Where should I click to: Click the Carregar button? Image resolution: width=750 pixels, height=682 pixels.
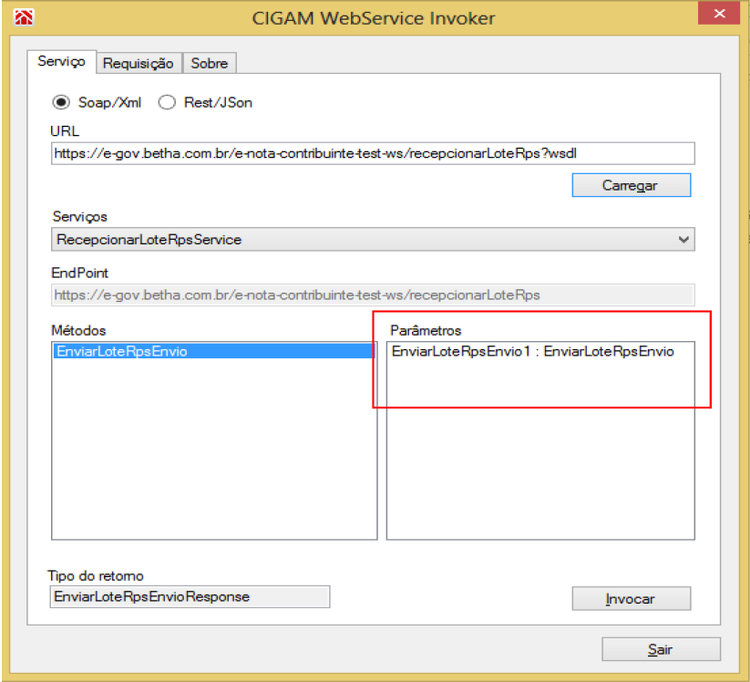point(631,185)
